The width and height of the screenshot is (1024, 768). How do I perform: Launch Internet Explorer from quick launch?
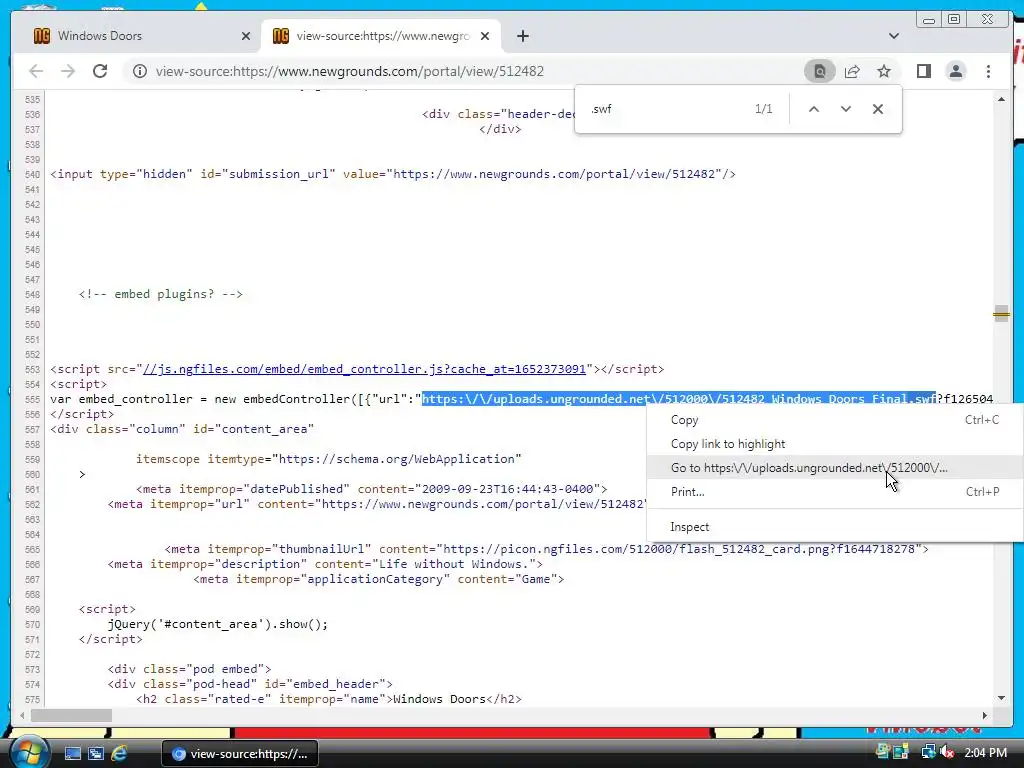119,754
